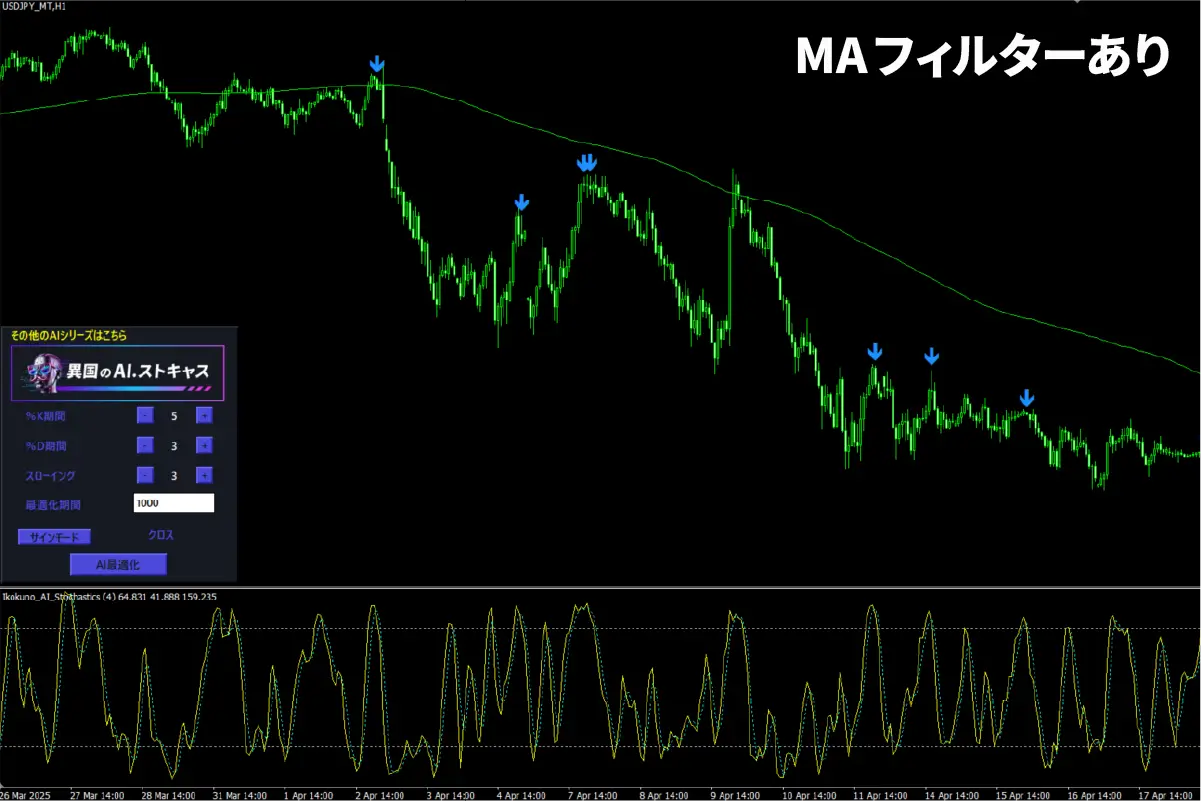1201x801 pixels.
Task: Open the その他のAIシリーズはこちら link
Action: click(x=69, y=335)
